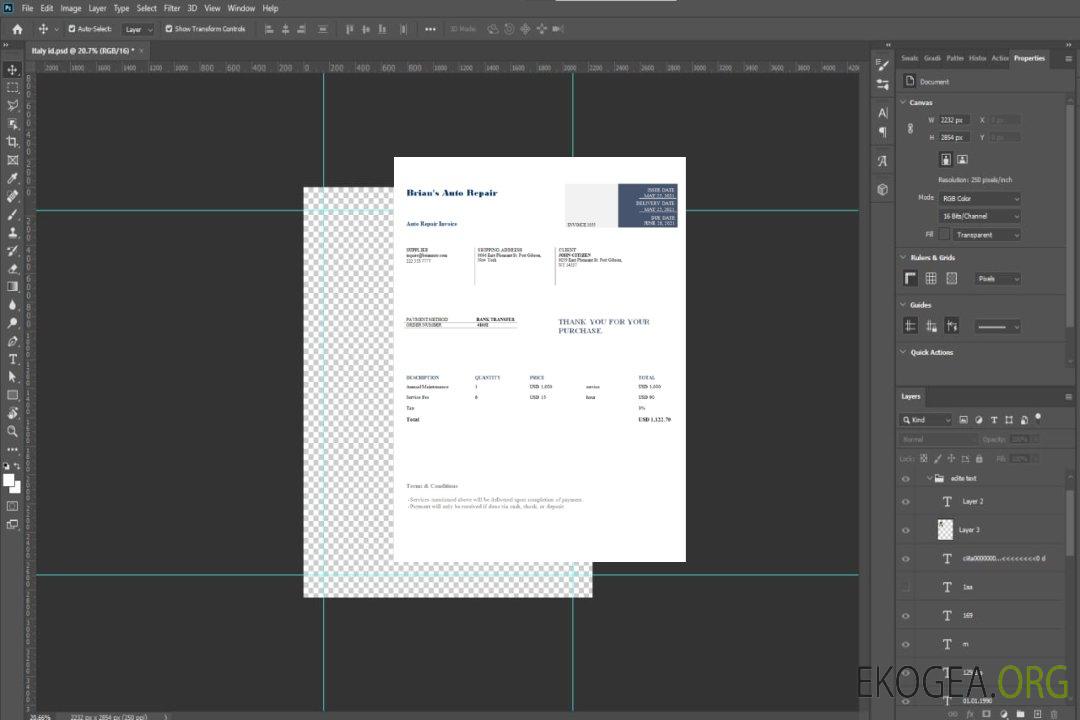
Task: Hide the 'edite text' group
Action: click(x=906, y=479)
